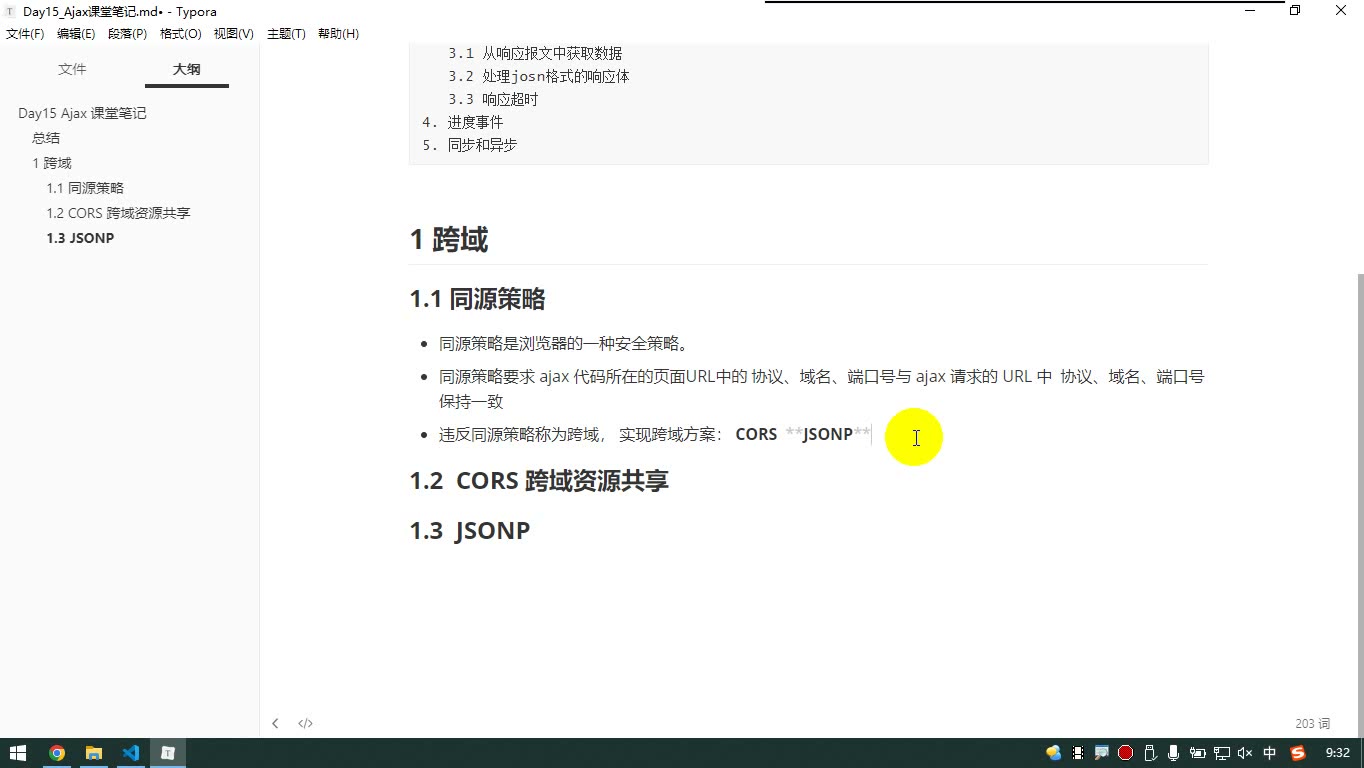Screen dimensions: 1364x768
Task: Open the 文件(F) menu
Action: tap(25, 34)
